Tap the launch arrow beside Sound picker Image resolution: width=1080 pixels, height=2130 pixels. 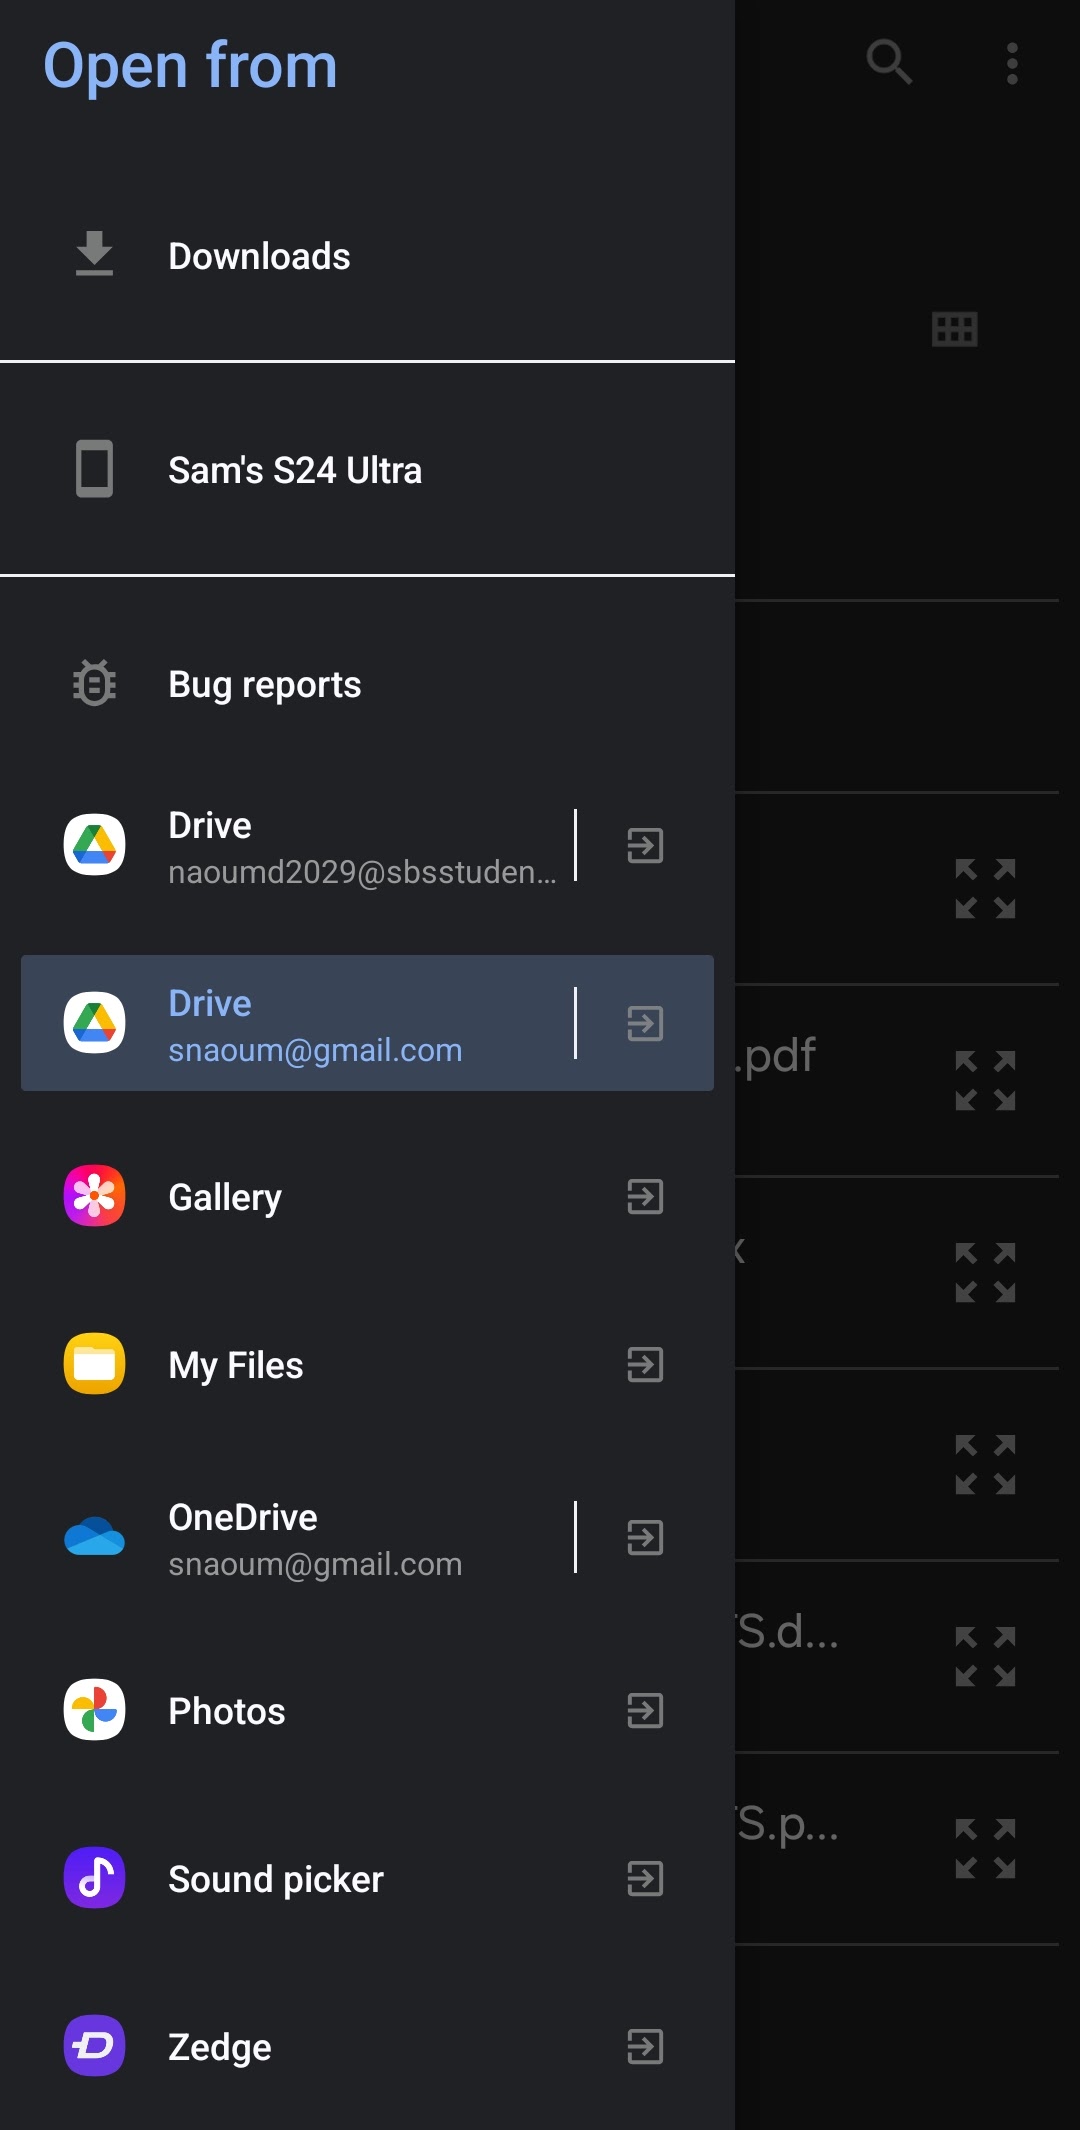pyautogui.click(x=645, y=1879)
